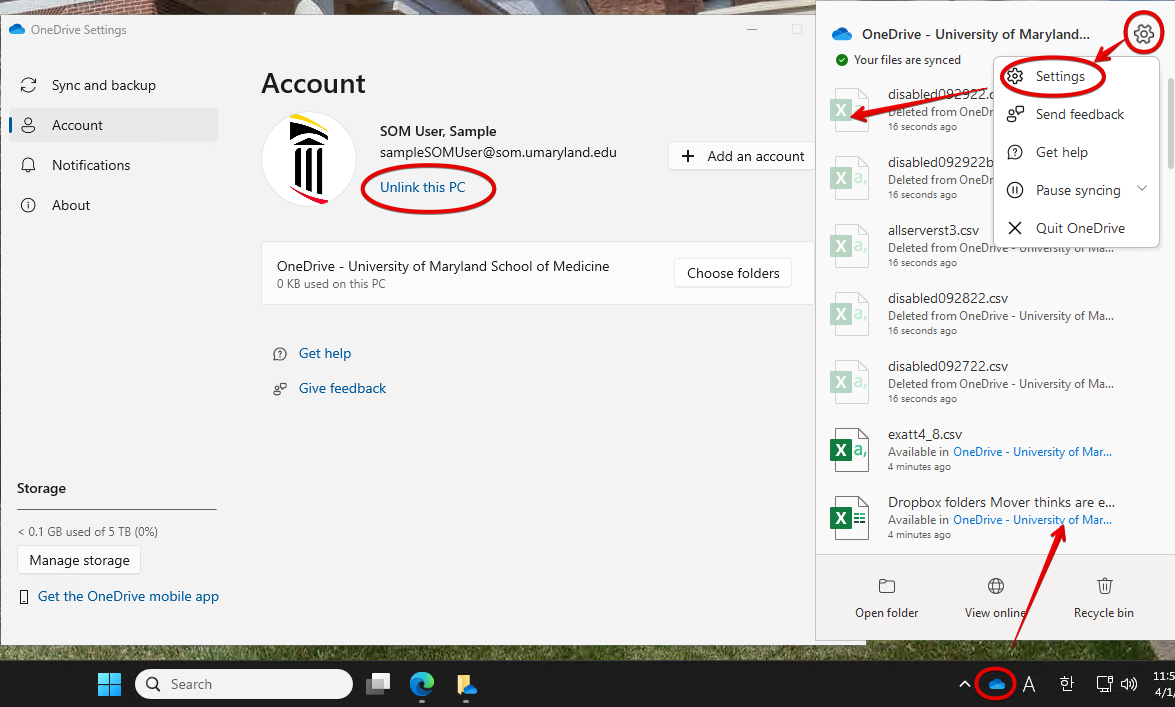This screenshot has height=707, width=1175.
Task: Click the taskbar Search box
Action: (x=244, y=684)
